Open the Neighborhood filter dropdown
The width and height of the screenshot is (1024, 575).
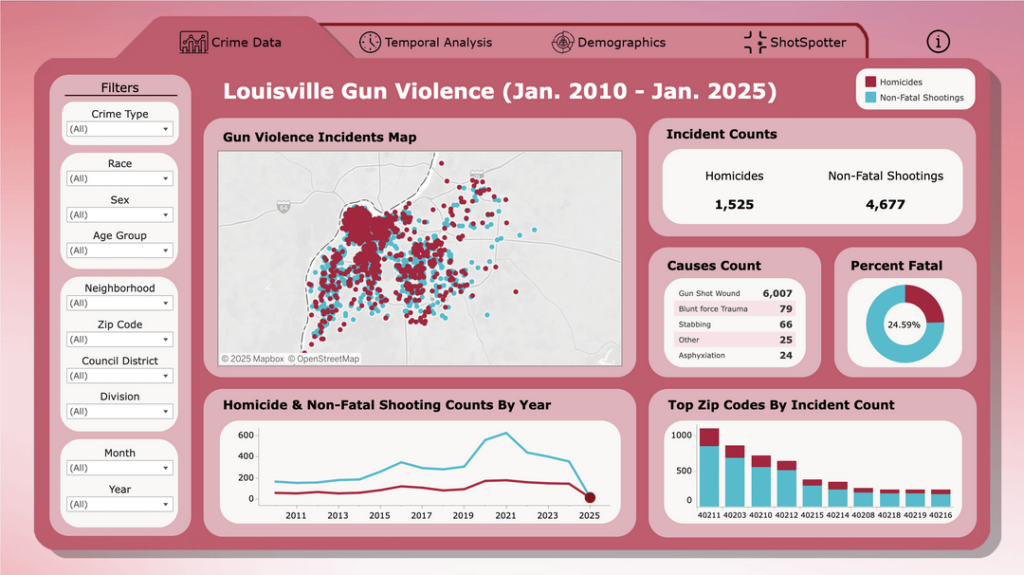tap(120, 303)
